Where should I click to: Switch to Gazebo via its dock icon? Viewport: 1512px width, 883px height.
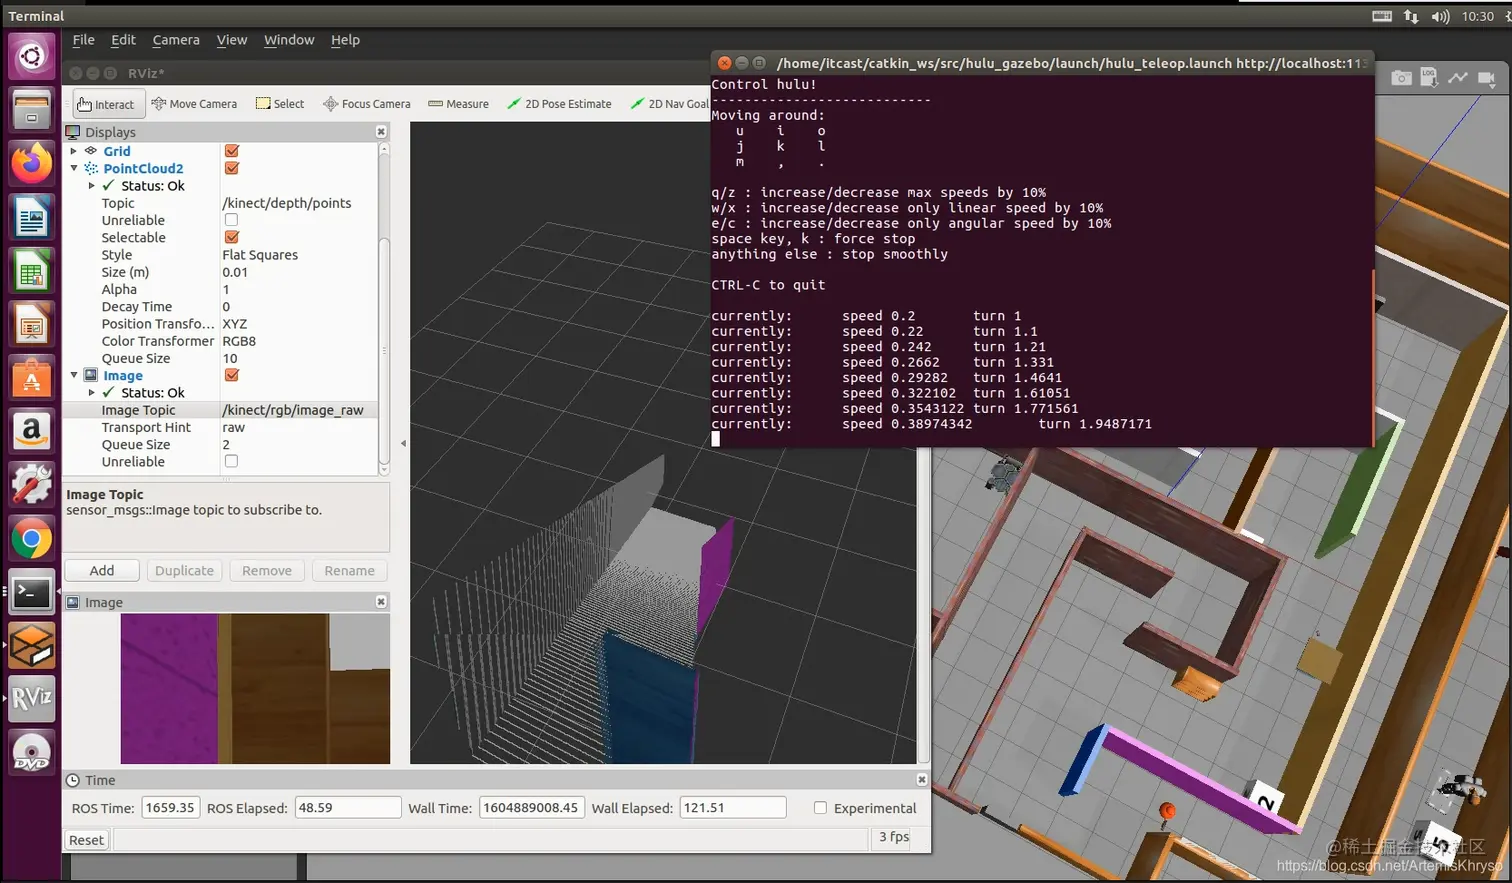point(31,646)
